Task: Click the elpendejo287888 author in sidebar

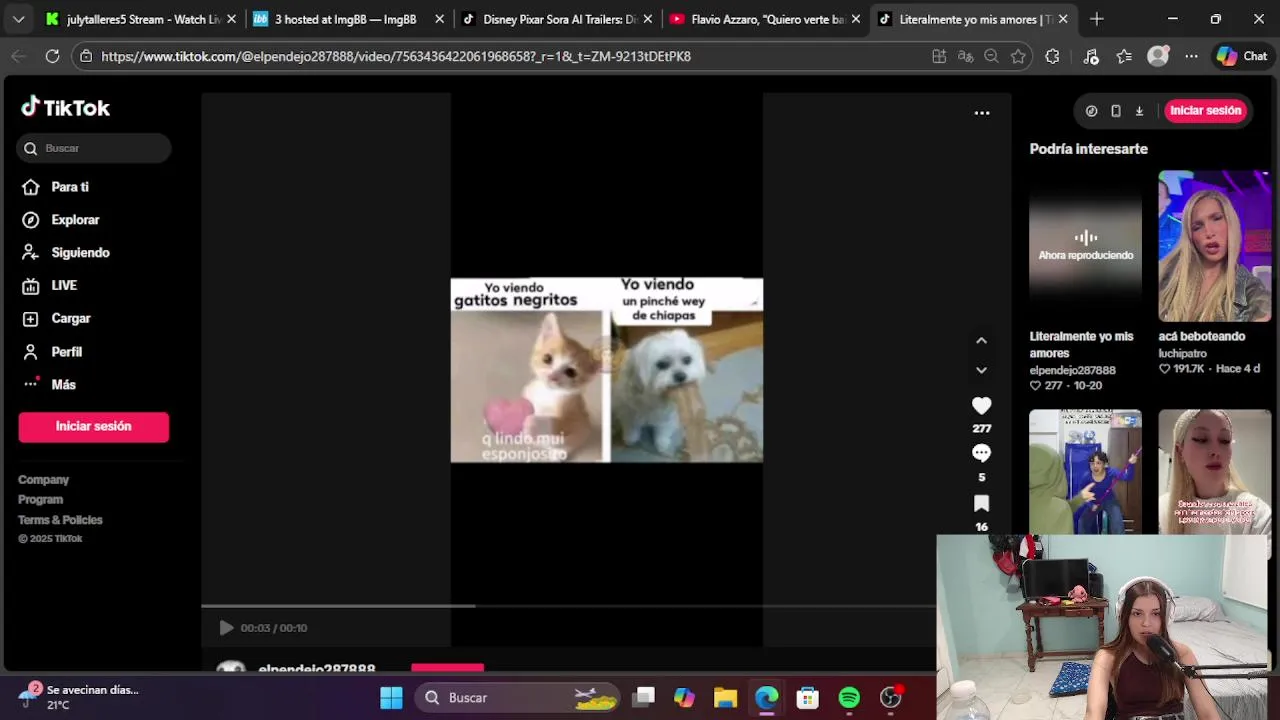Action: pos(1072,371)
